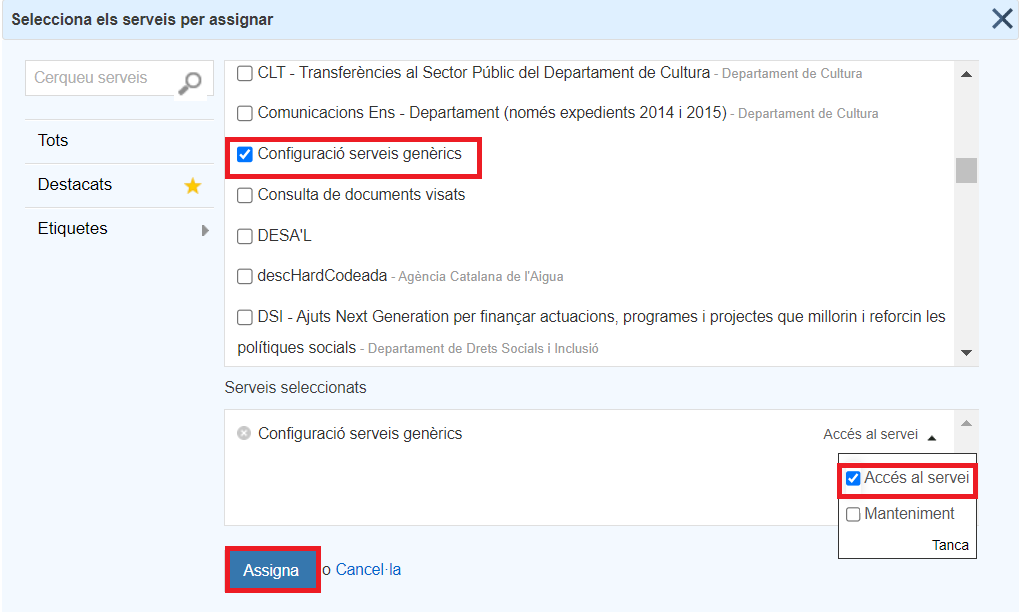
Task: Remove selected Configuració serveis genèrics with x icon
Action: click(244, 434)
